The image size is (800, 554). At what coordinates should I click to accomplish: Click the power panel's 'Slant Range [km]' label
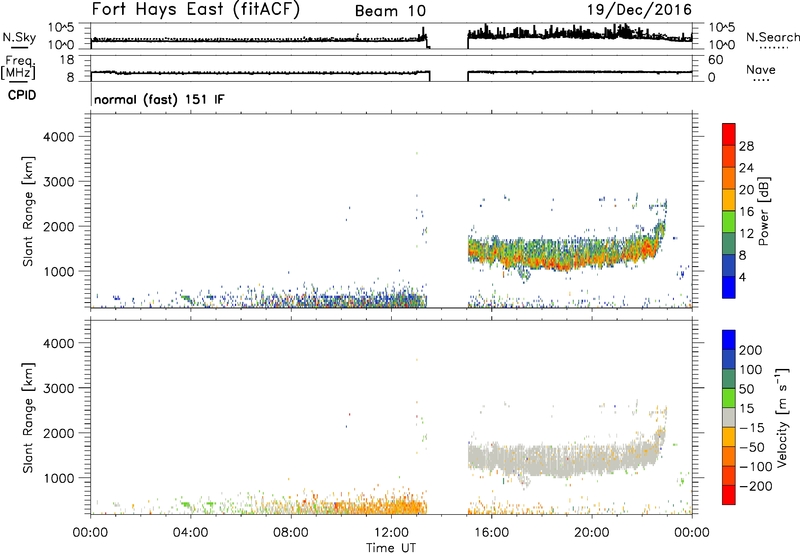point(28,211)
